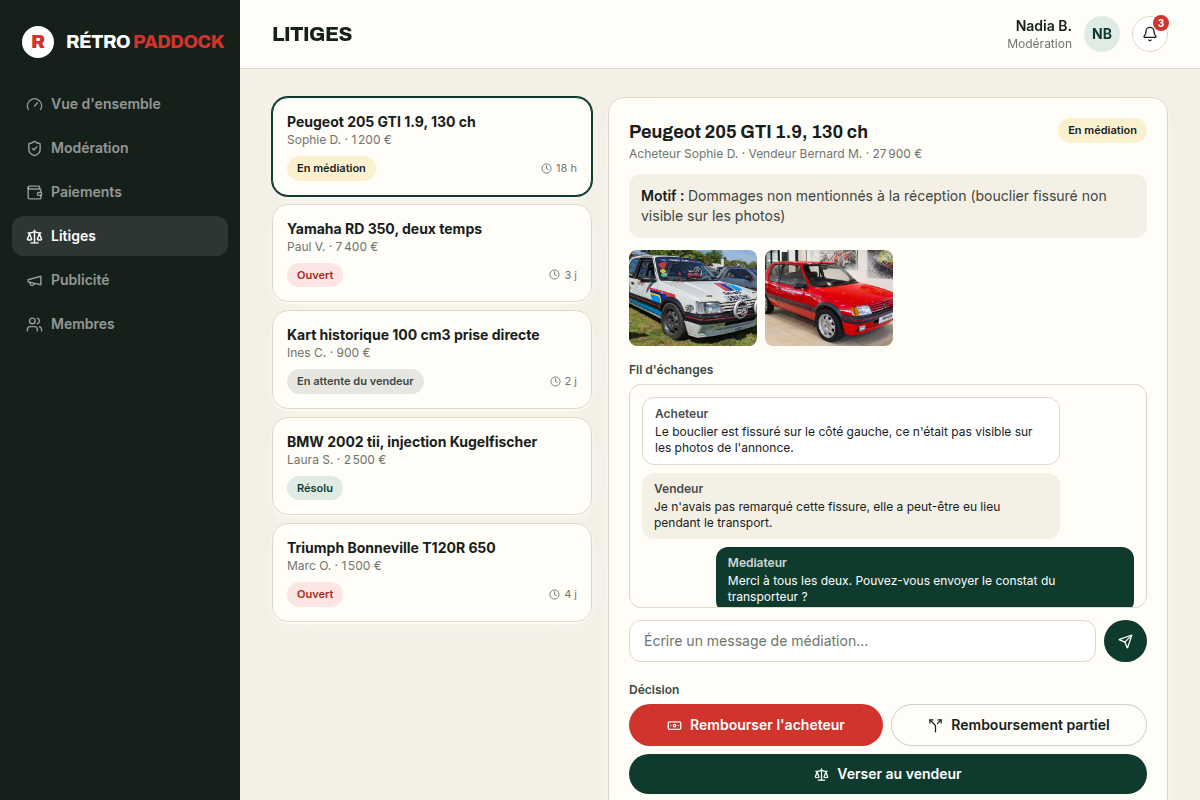Click Nadia B. profile name

tap(1043, 26)
